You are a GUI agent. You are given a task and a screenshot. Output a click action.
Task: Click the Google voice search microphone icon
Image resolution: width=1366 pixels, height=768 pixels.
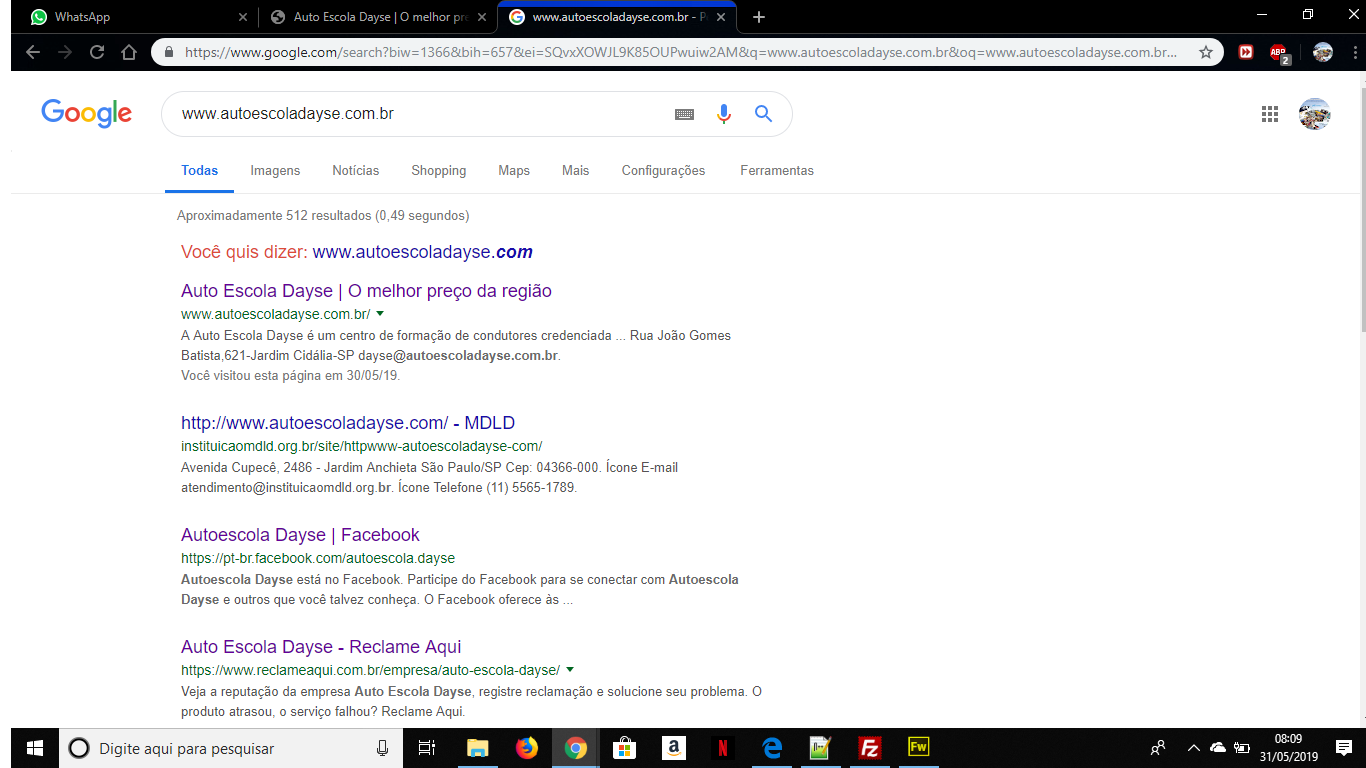pos(724,114)
